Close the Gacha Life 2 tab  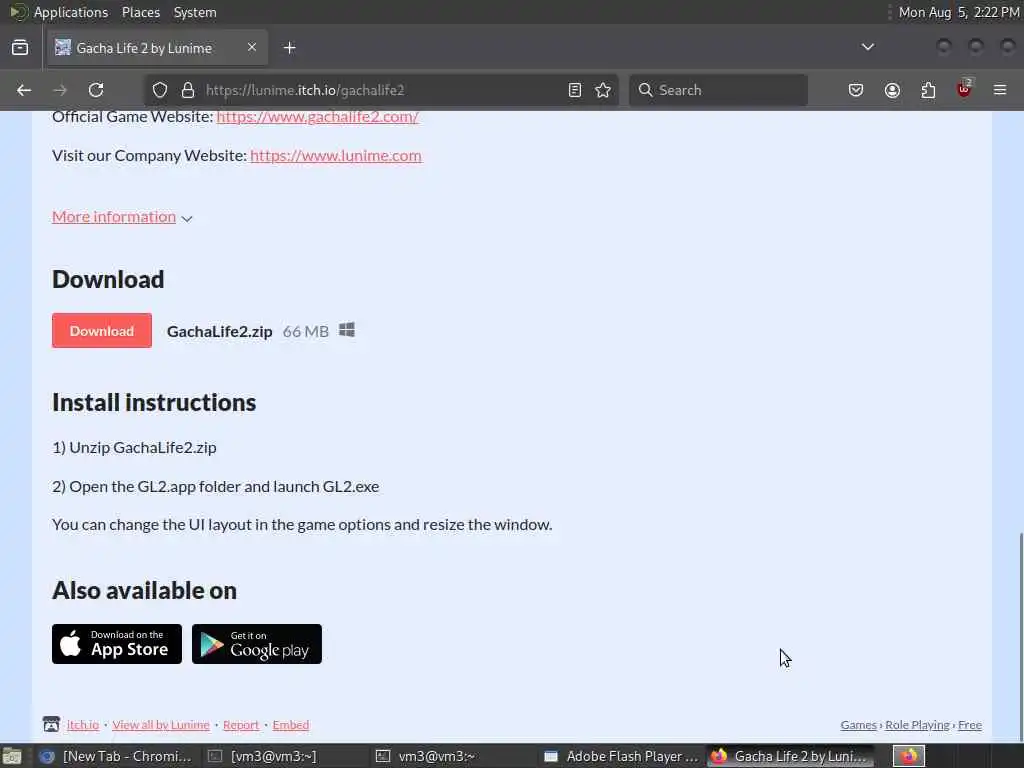click(252, 47)
